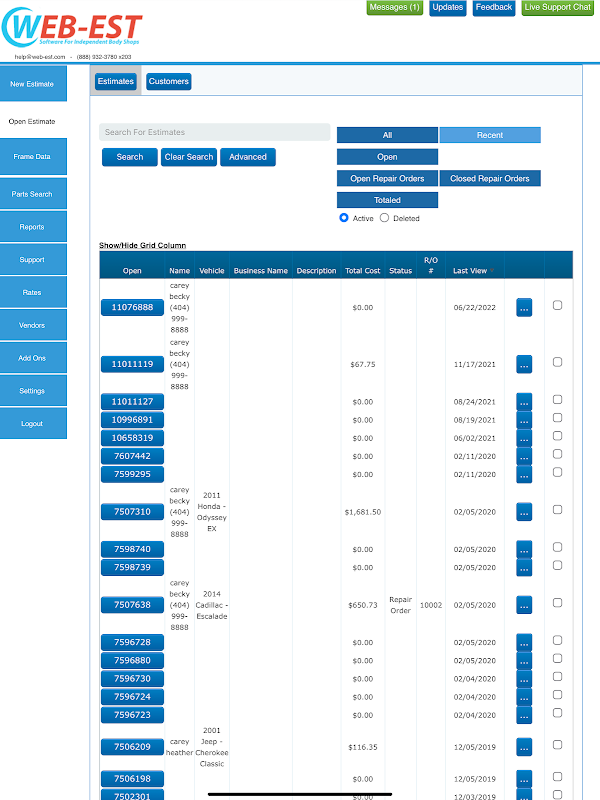Image resolution: width=600 pixels, height=800 pixels.
Task: Tick the checkbox for estimate 7599295
Action: [x=558, y=472]
